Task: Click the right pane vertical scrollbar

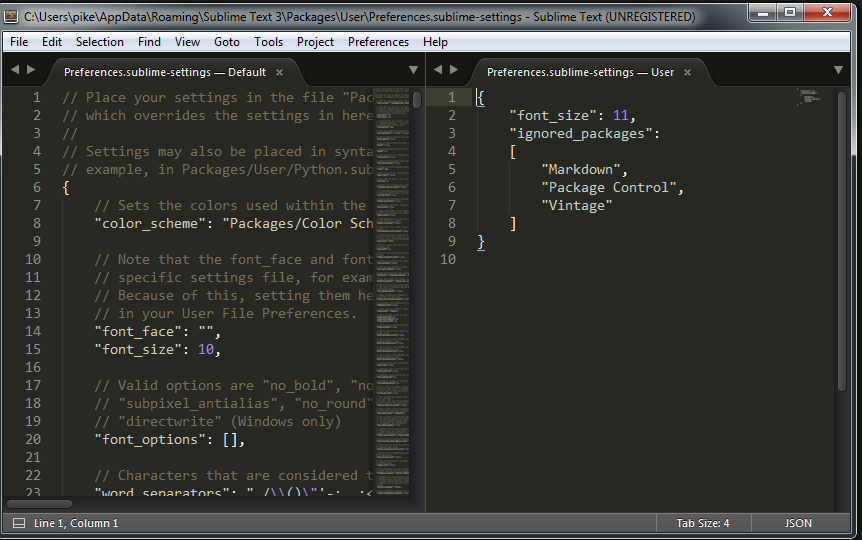Action: click(843, 242)
